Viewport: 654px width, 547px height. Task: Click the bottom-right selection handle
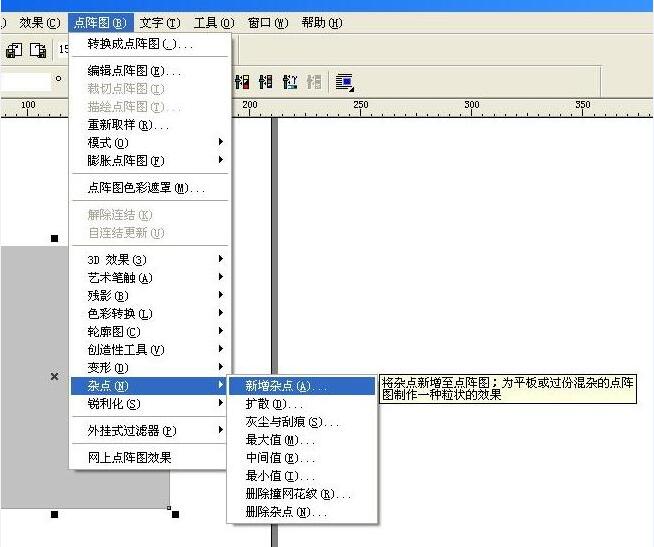(x=176, y=514)
